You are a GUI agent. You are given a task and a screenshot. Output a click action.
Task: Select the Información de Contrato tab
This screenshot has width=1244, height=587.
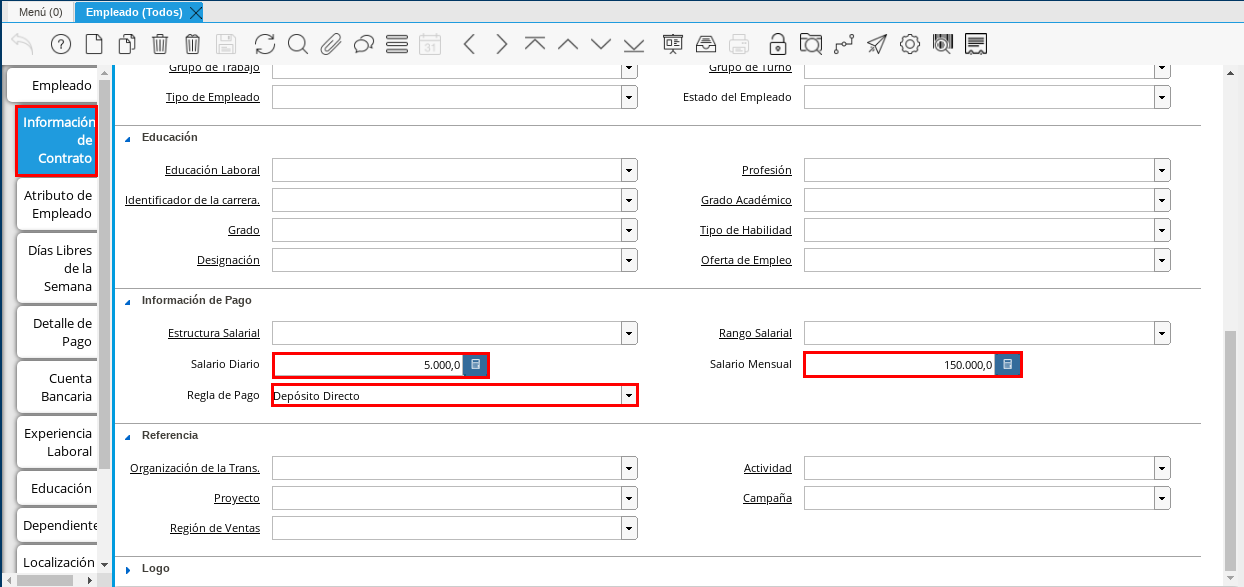[x=57, y=140]
